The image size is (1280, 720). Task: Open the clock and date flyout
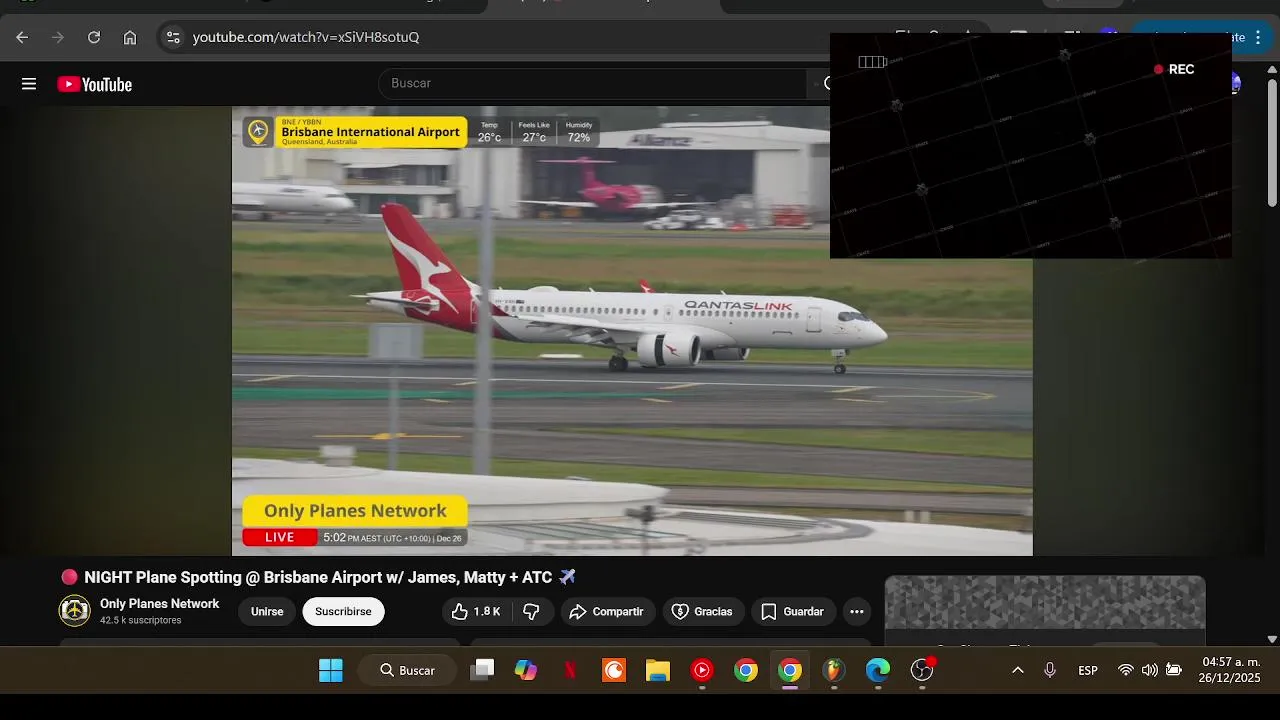1230,670
